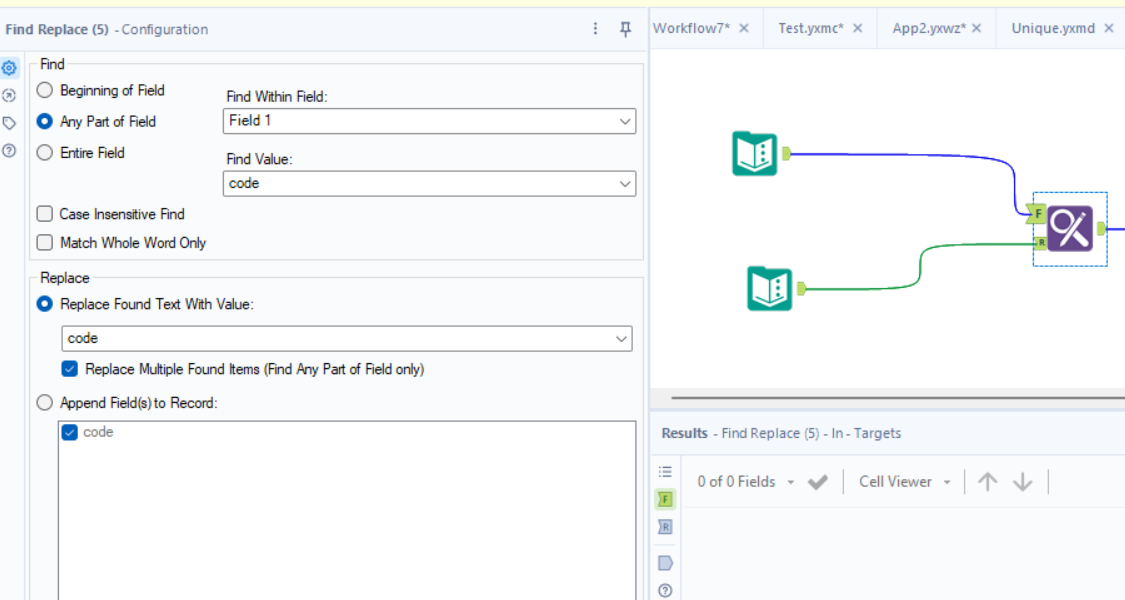This screenshot has width=1125, height=600.
Task: Enable Case Insensitive Find
Action: 44,214
